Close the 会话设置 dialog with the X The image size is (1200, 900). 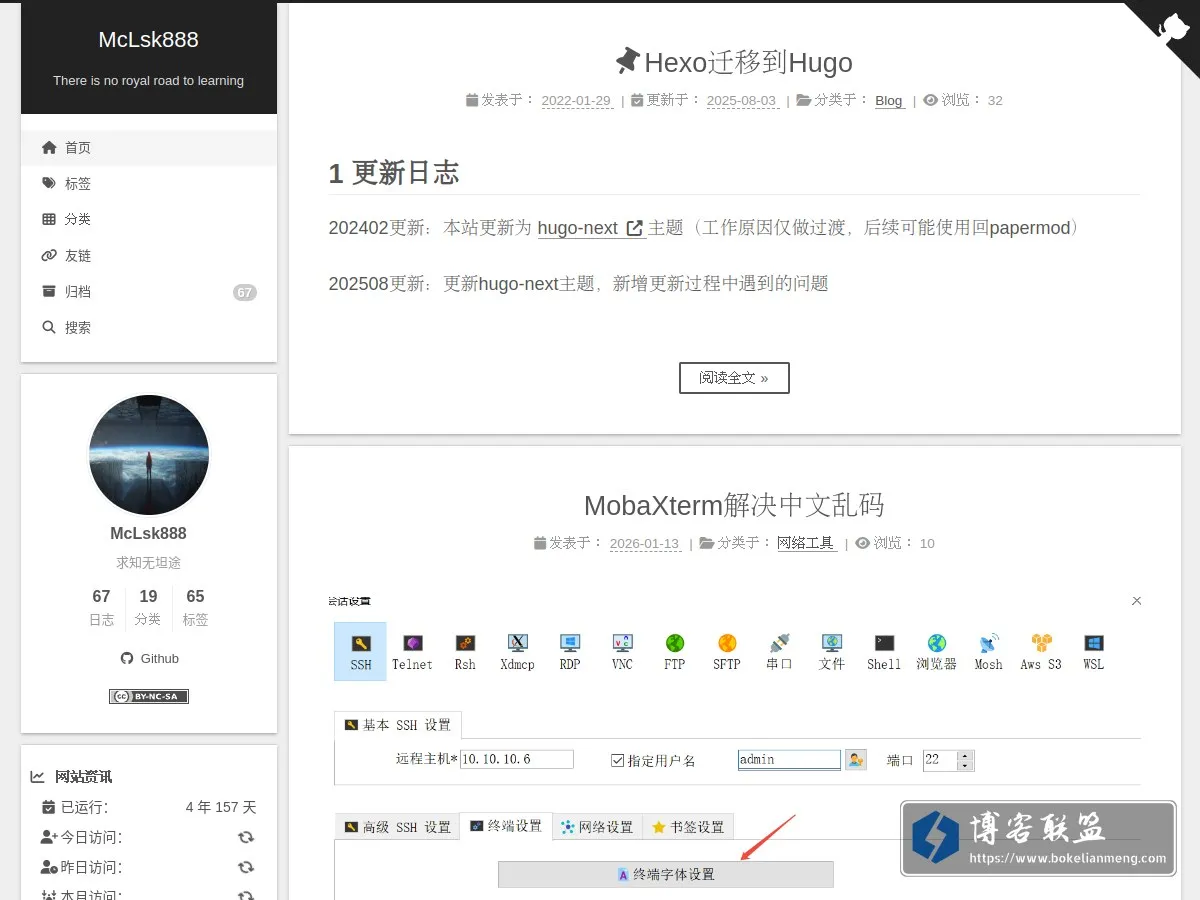tap(1136, 601)
